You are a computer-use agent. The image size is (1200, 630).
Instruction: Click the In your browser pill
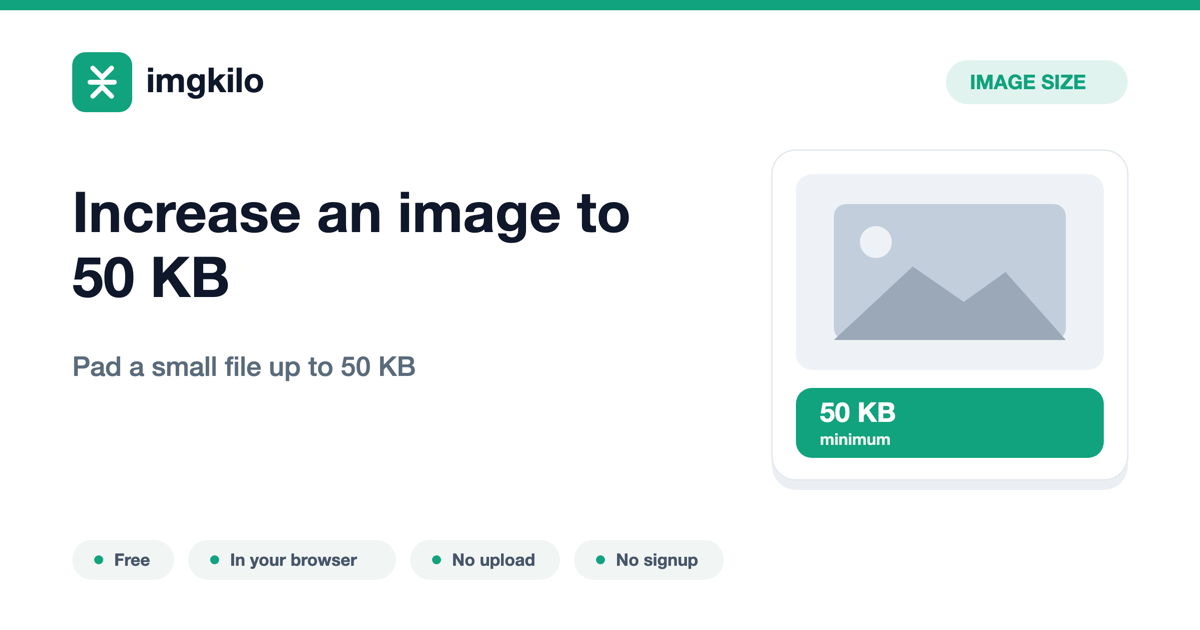click(x=292, y=560)
